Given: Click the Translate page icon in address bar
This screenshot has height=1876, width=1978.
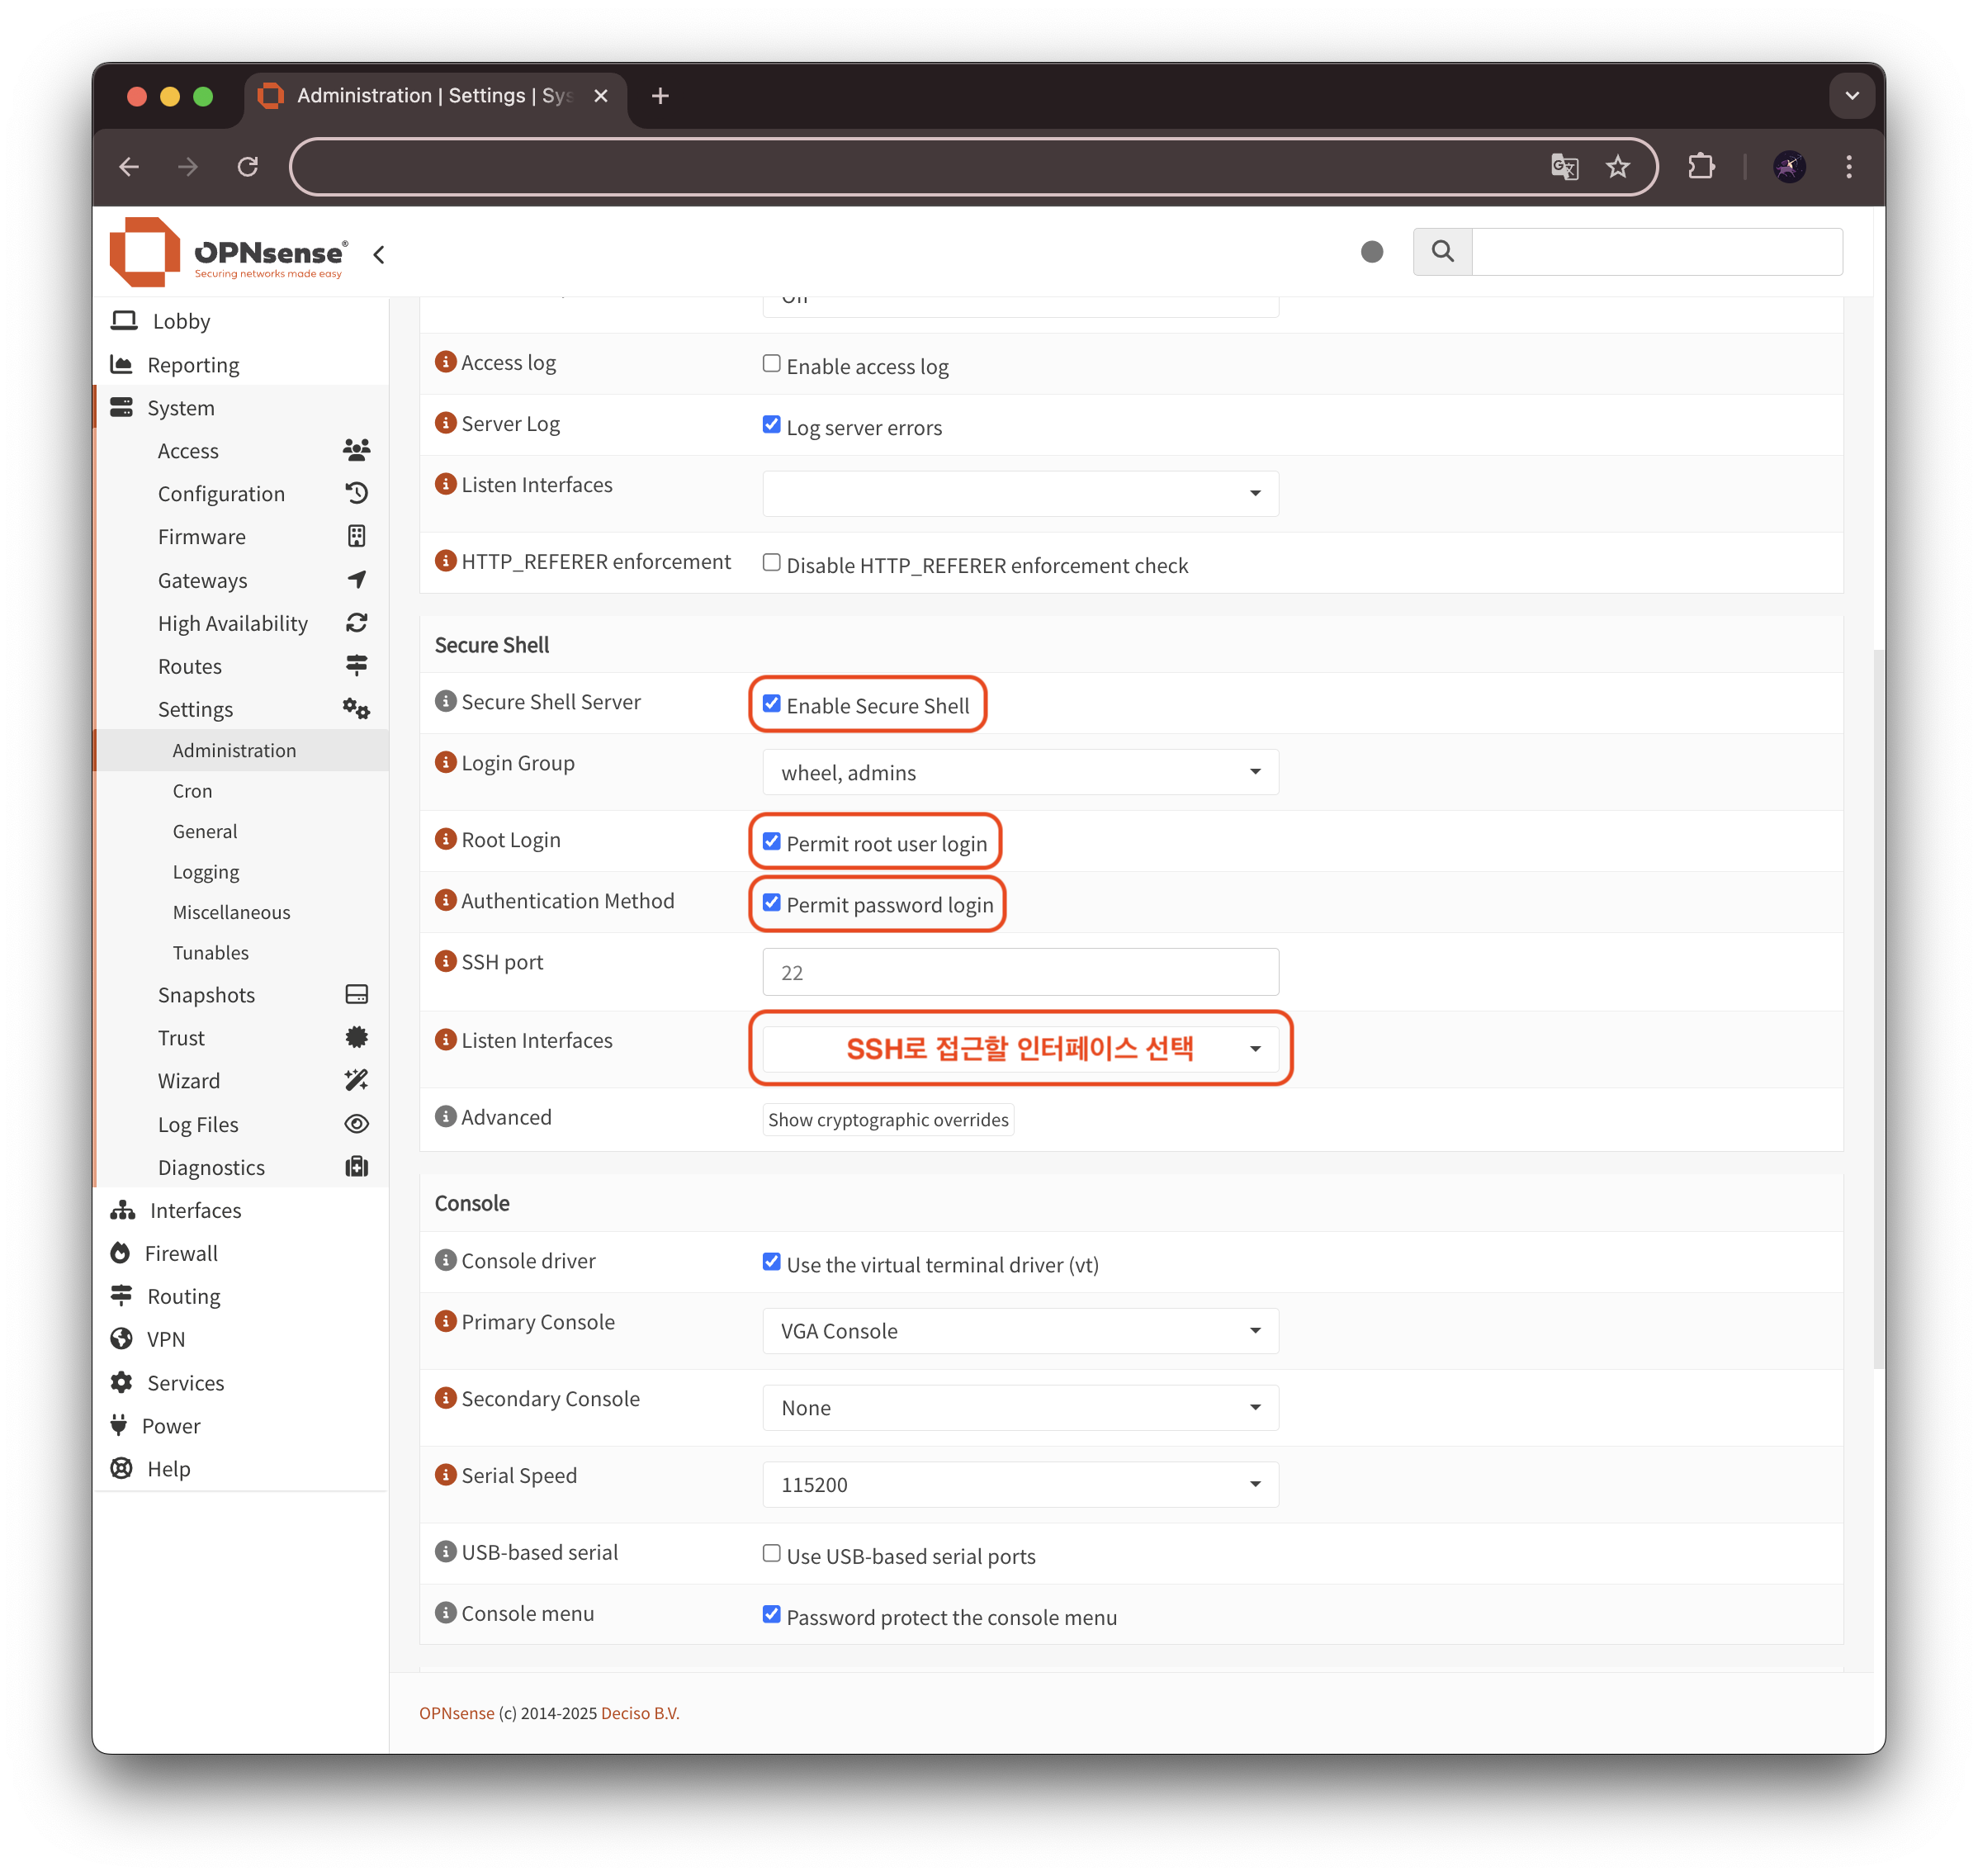Looking at the screenshot, I should (1564, 167).
